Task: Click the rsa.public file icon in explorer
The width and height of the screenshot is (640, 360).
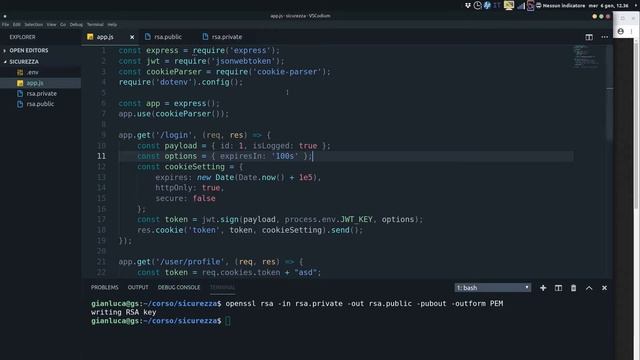Action: tap(20, 104)
